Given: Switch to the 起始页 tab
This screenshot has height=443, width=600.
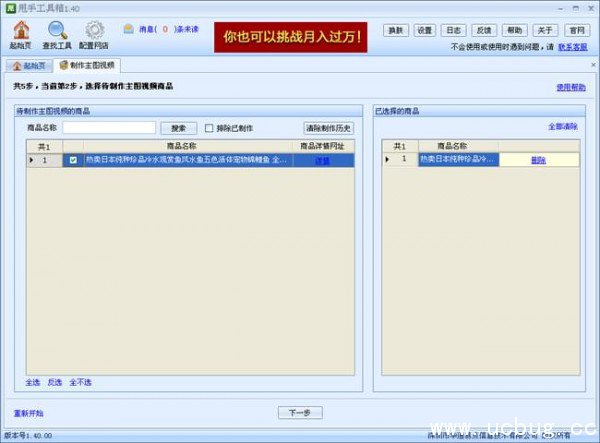Looking at the screenshot, I should click(x=30, y=65).
